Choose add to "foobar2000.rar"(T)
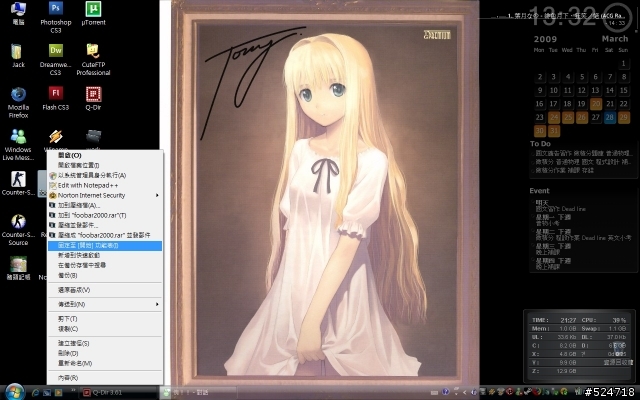 [x=105, y=215]
